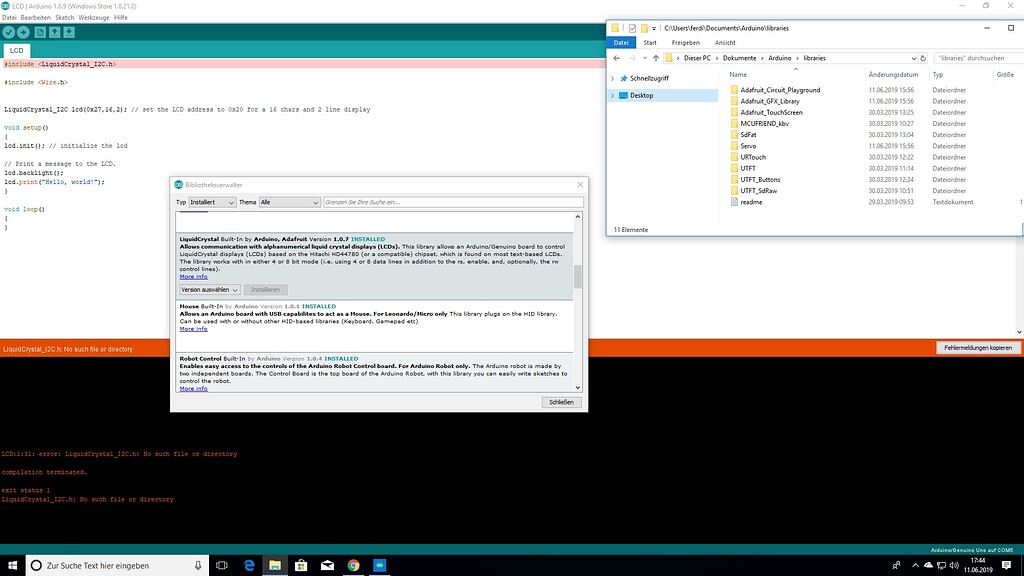1024x576 pixels.
Task: Click the Explorer back arrow
Action: (x=616, y=58)
